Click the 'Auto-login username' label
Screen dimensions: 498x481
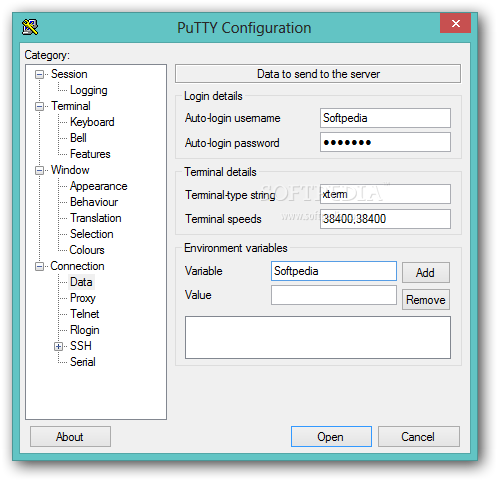233,118
